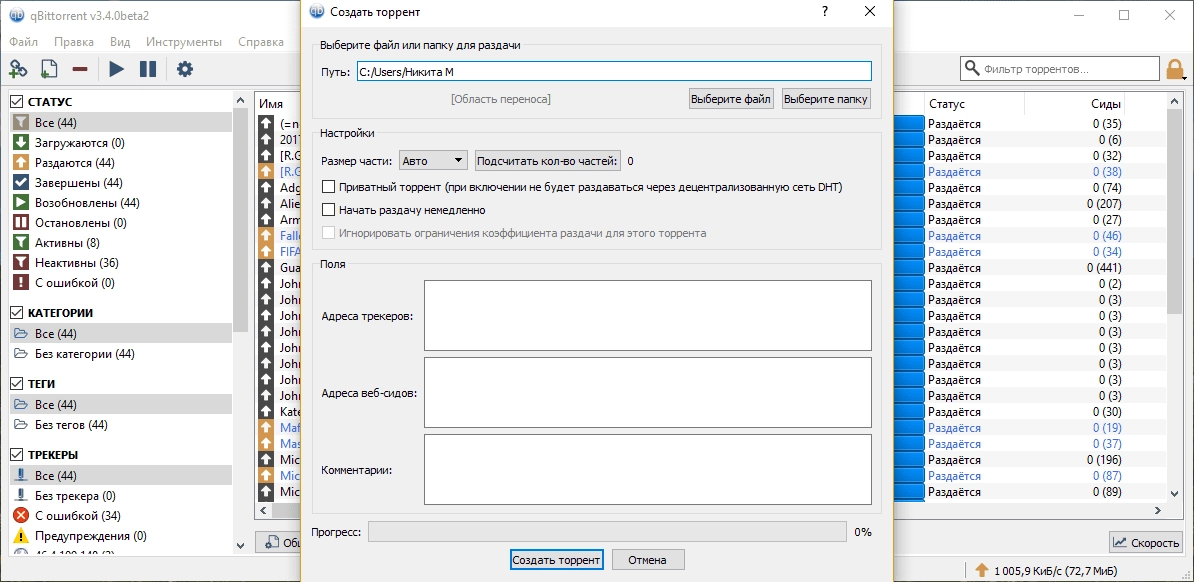This screenshot has height=582, width=1194.
Task: Click the orange upload arrow icon in the status bar
Action: pos(982,569)
